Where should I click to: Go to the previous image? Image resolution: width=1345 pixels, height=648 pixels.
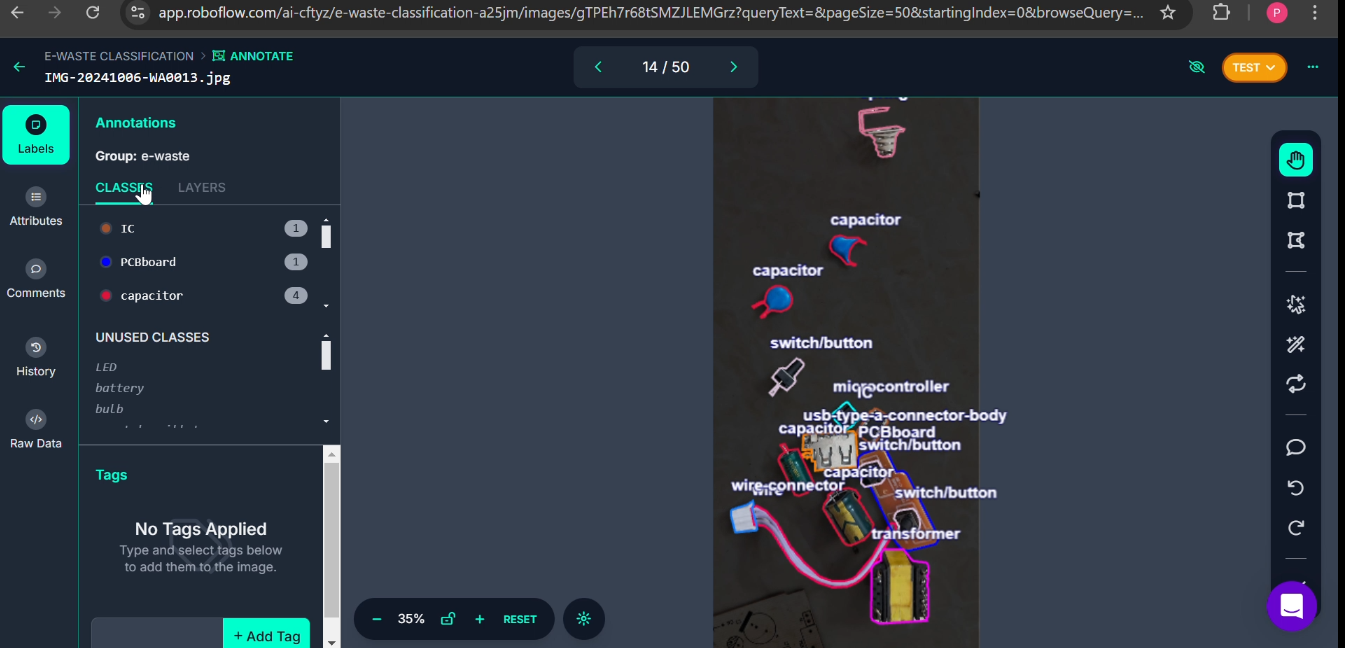pos(598,67)
